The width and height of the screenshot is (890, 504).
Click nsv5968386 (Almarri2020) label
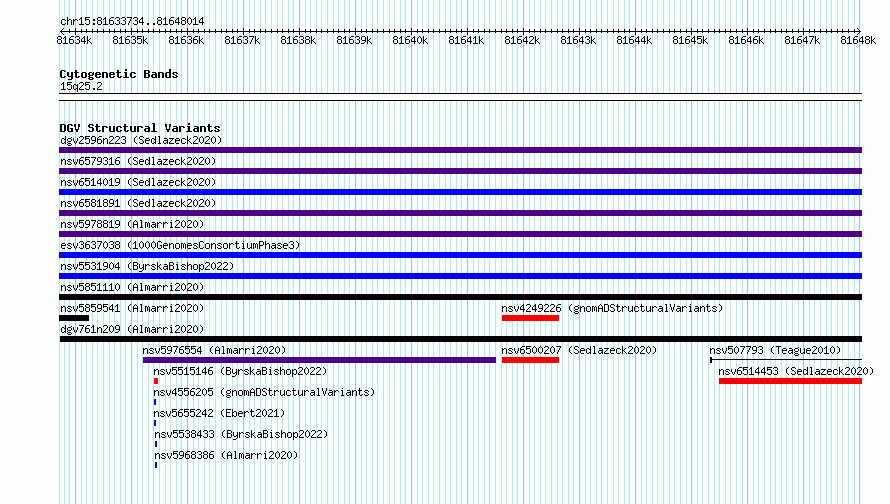tap(226, 455)
